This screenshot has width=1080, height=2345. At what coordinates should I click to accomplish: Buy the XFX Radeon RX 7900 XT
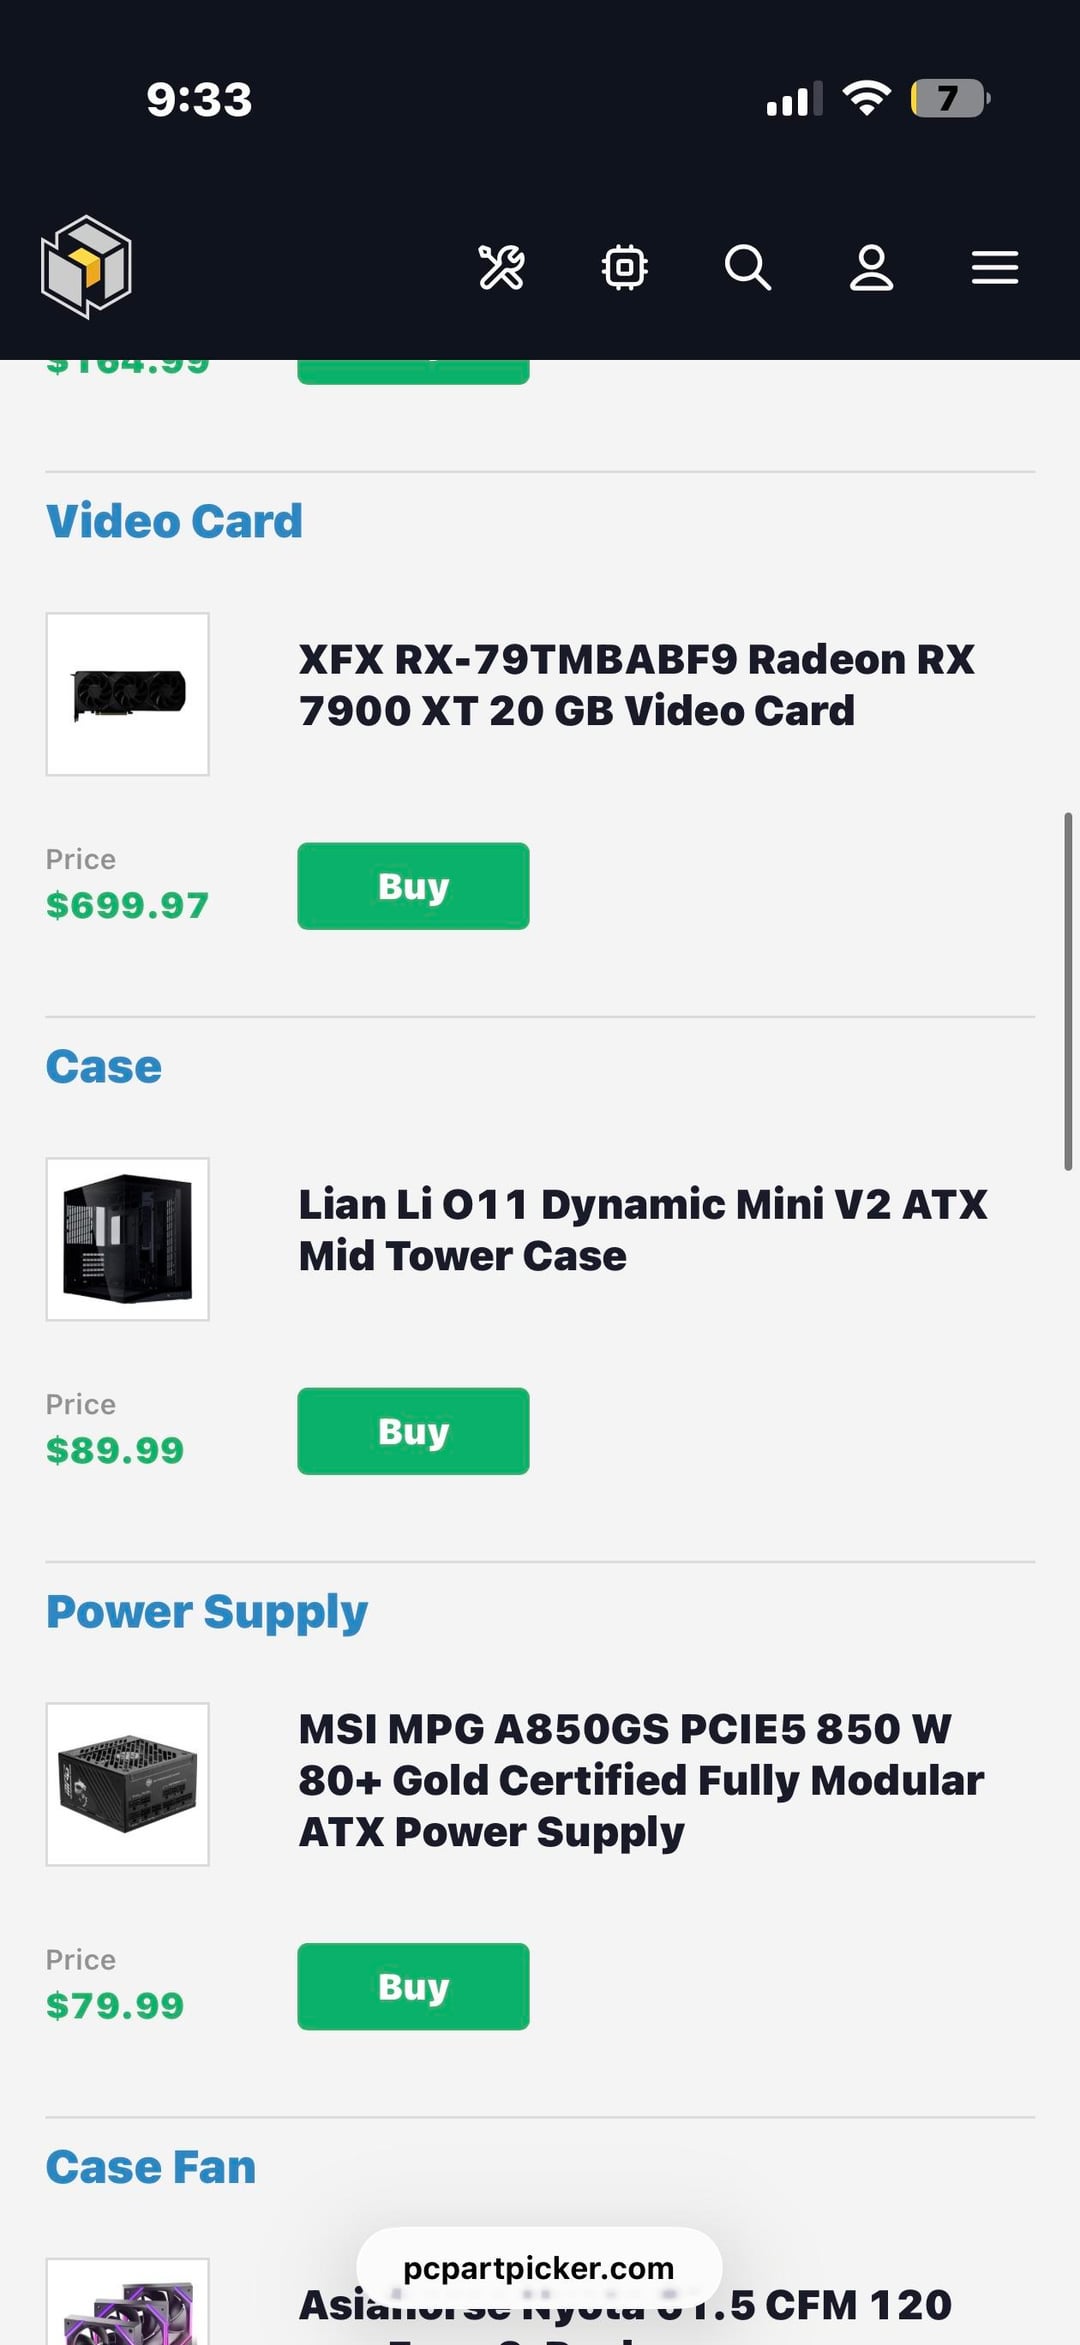click(413, 886)
